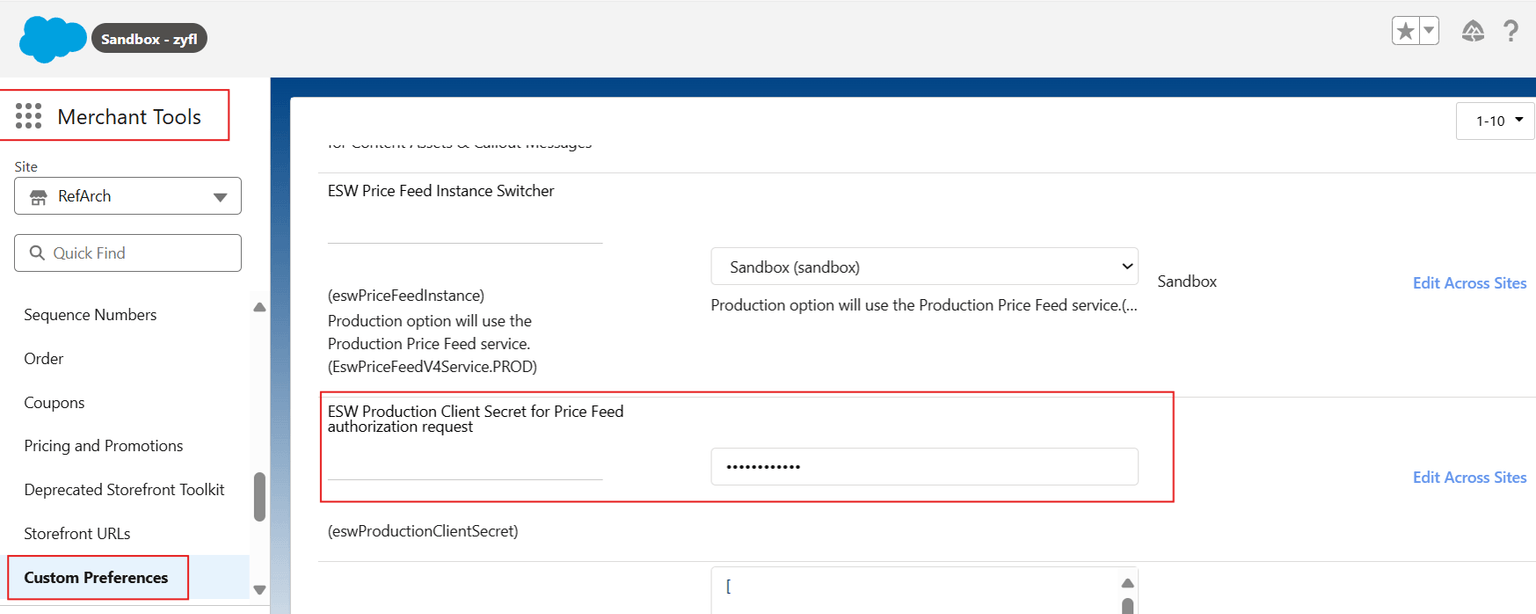Click the Merchant Tools menu title
The height and width of the screenshot is (614, 1536).
[x=129, y=117]
